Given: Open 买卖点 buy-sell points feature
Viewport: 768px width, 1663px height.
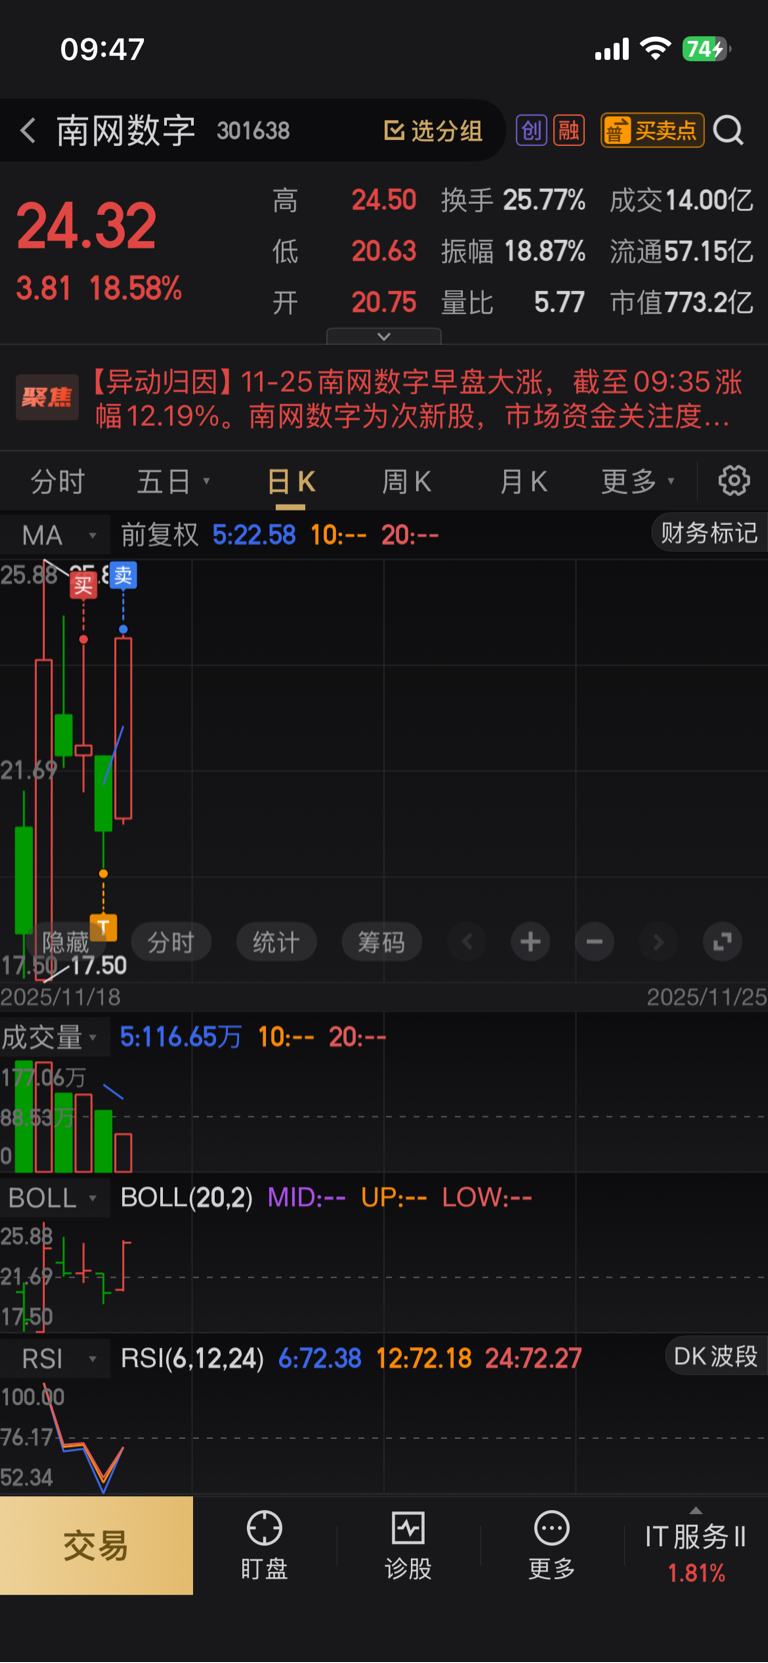Looking at the screenshot, I should 652,130.
